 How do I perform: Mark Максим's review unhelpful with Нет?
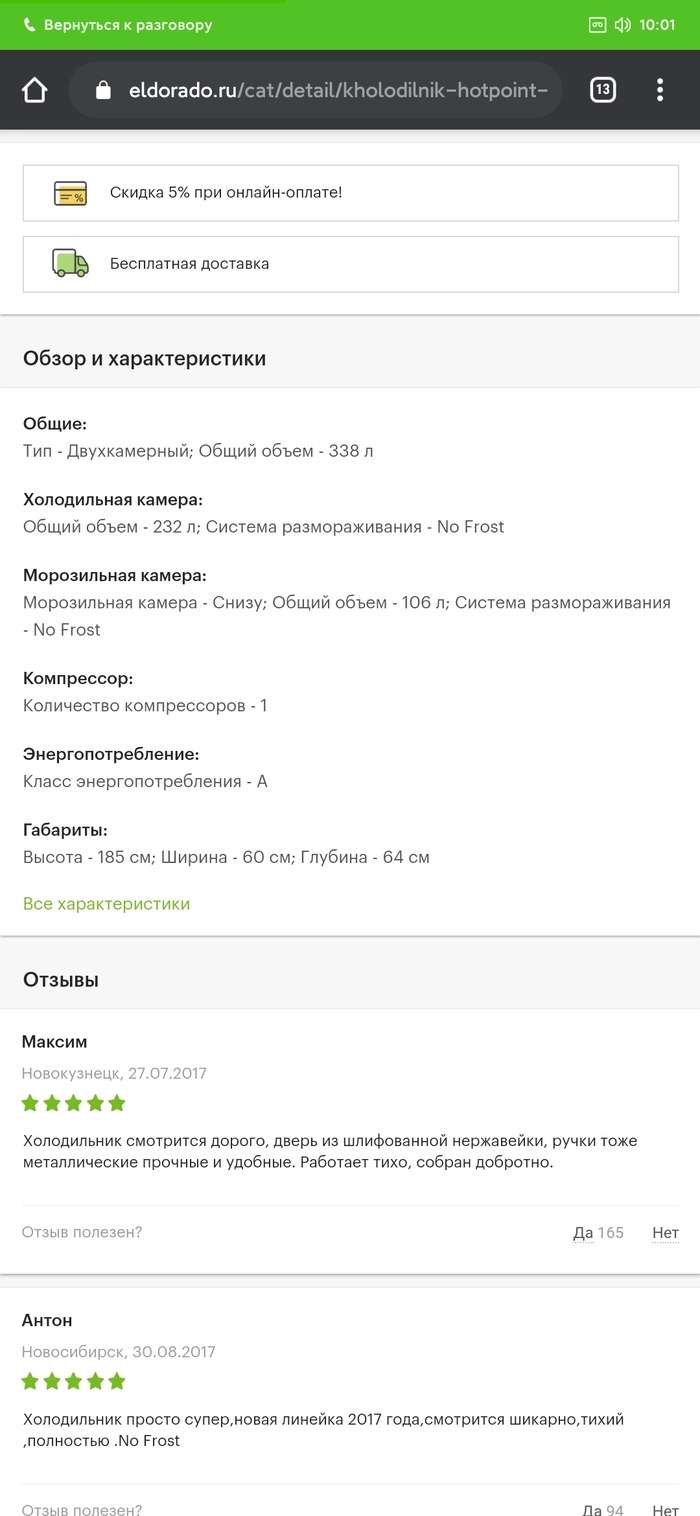(666, 1233)
